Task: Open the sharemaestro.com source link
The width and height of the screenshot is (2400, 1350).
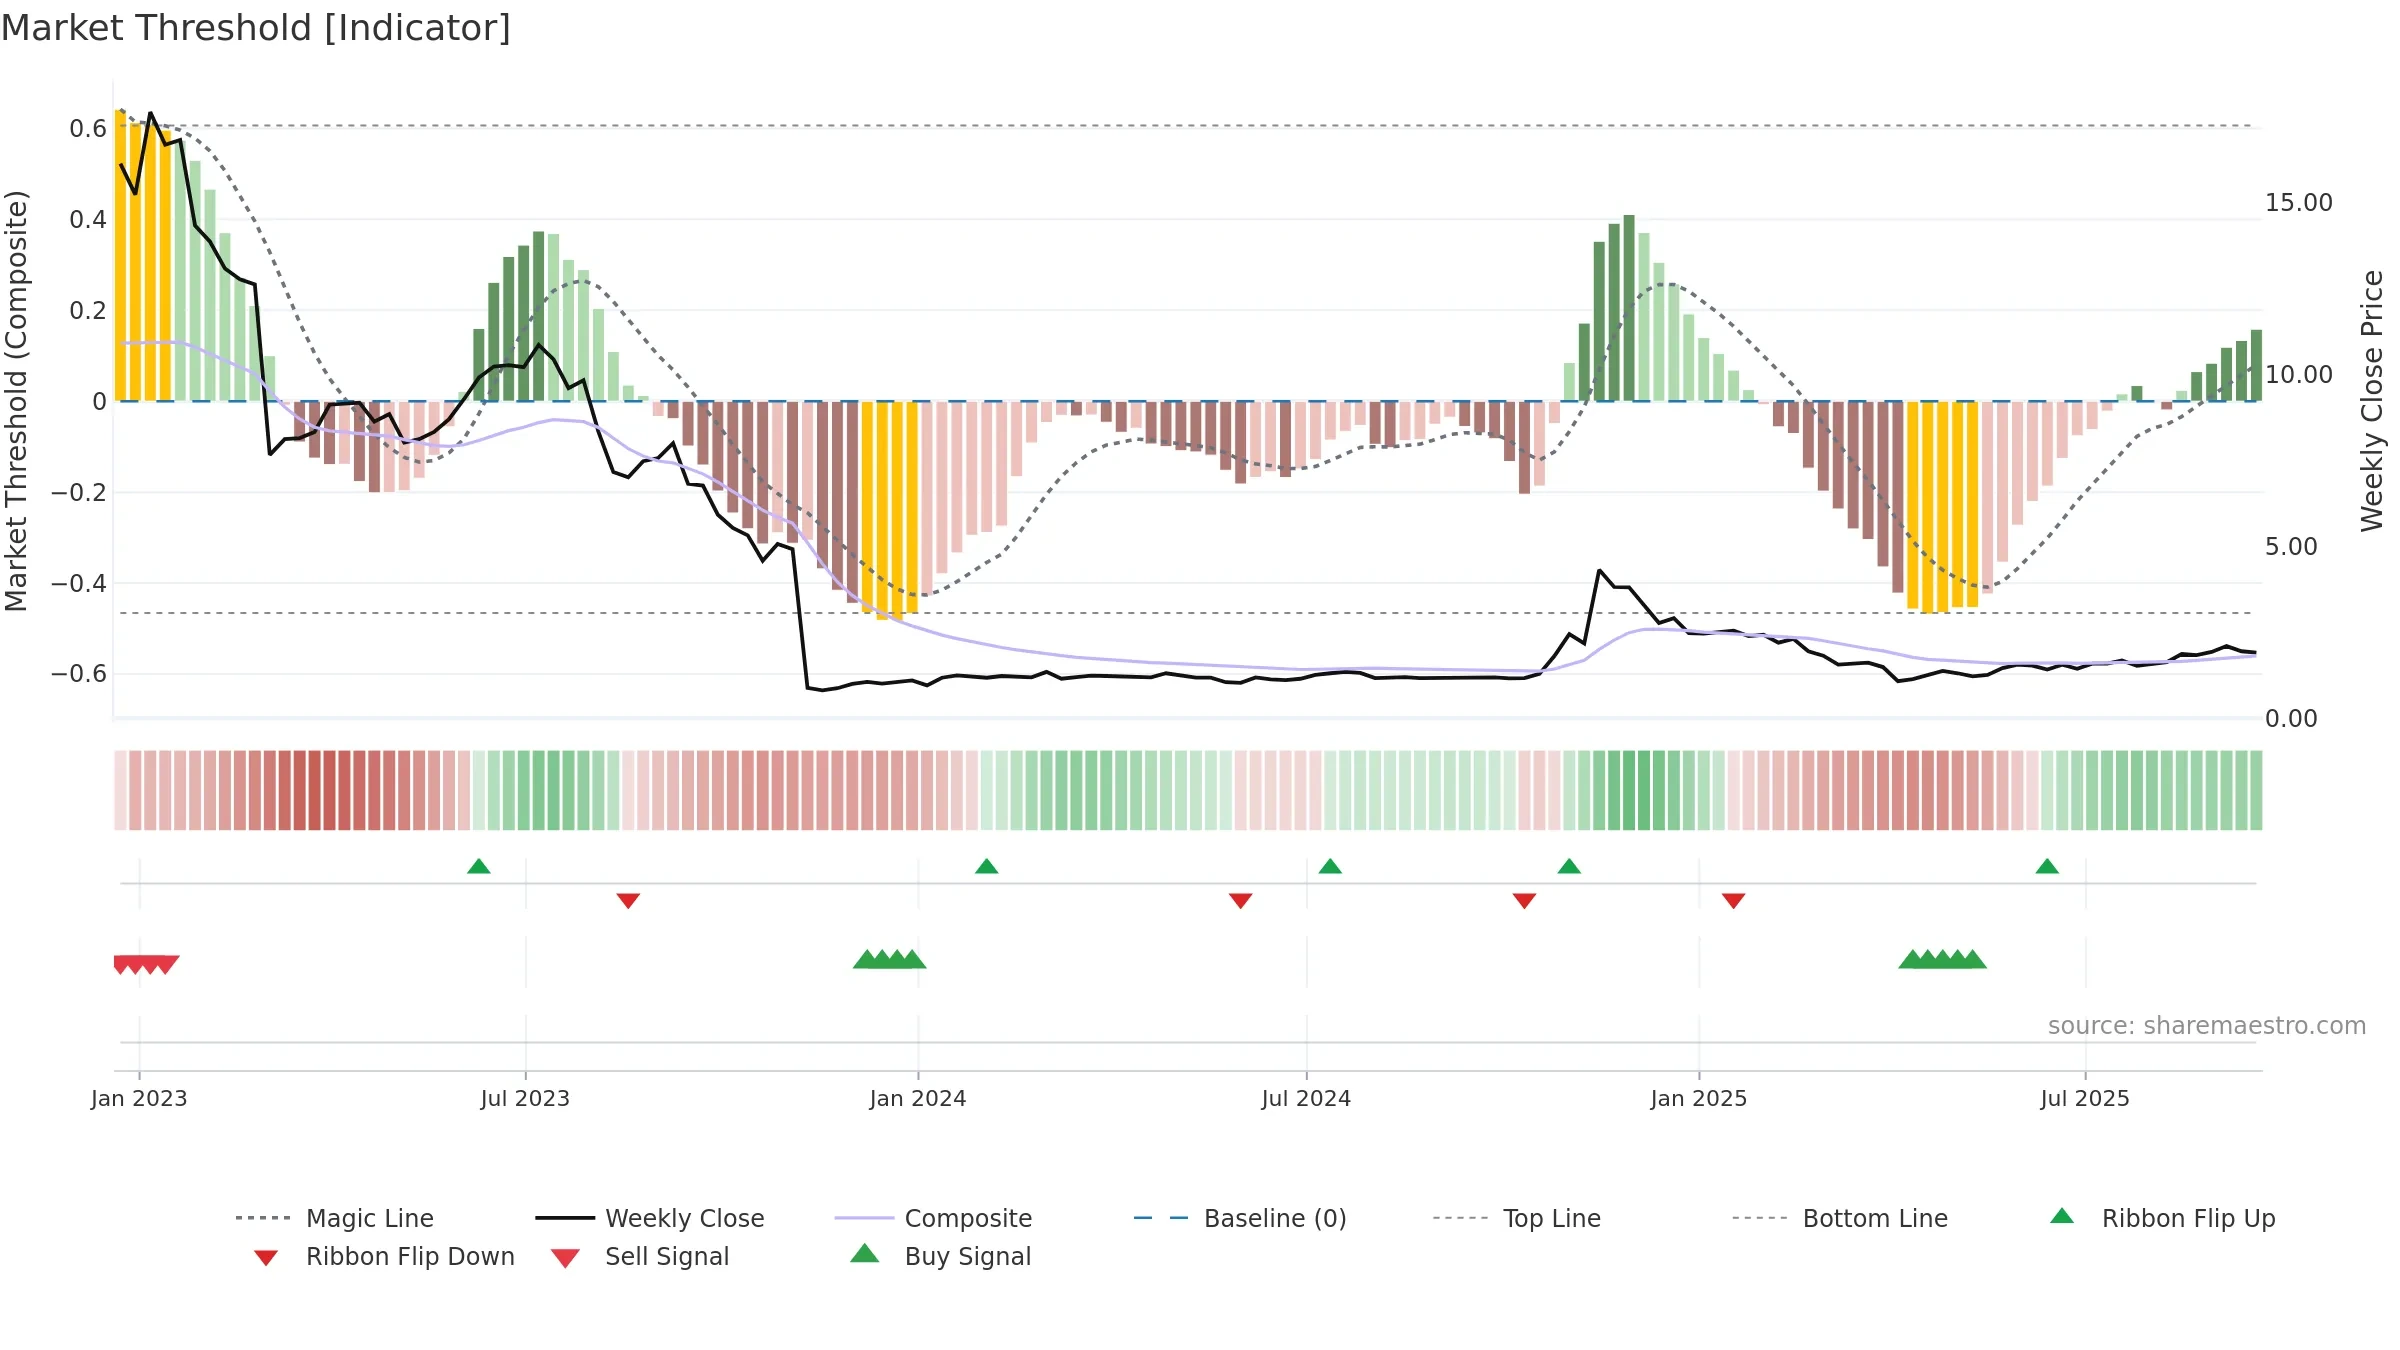Action: click(x=2207, y=1025)
